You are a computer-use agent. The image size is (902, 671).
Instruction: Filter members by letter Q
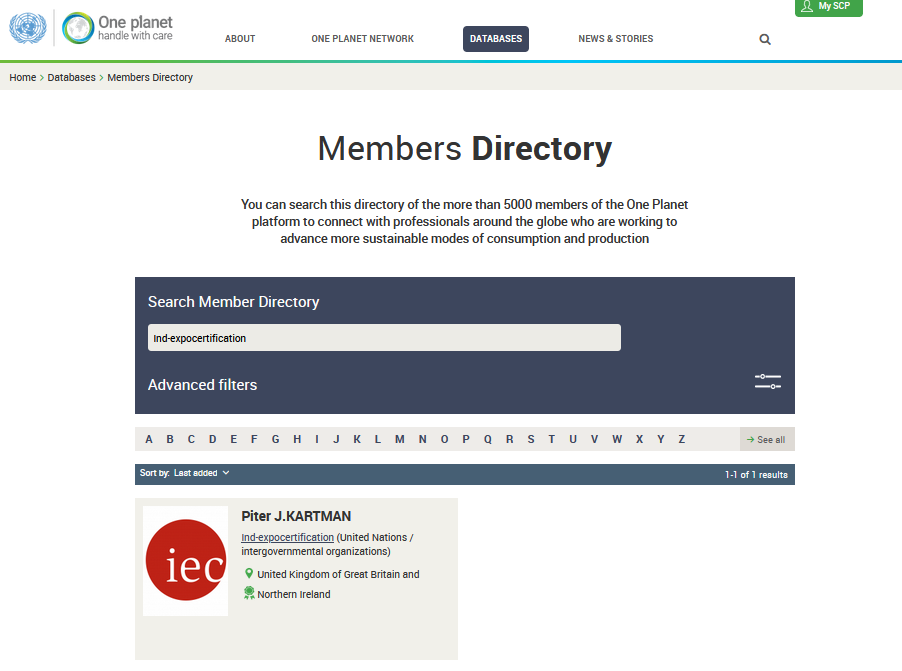coord(488,439)
